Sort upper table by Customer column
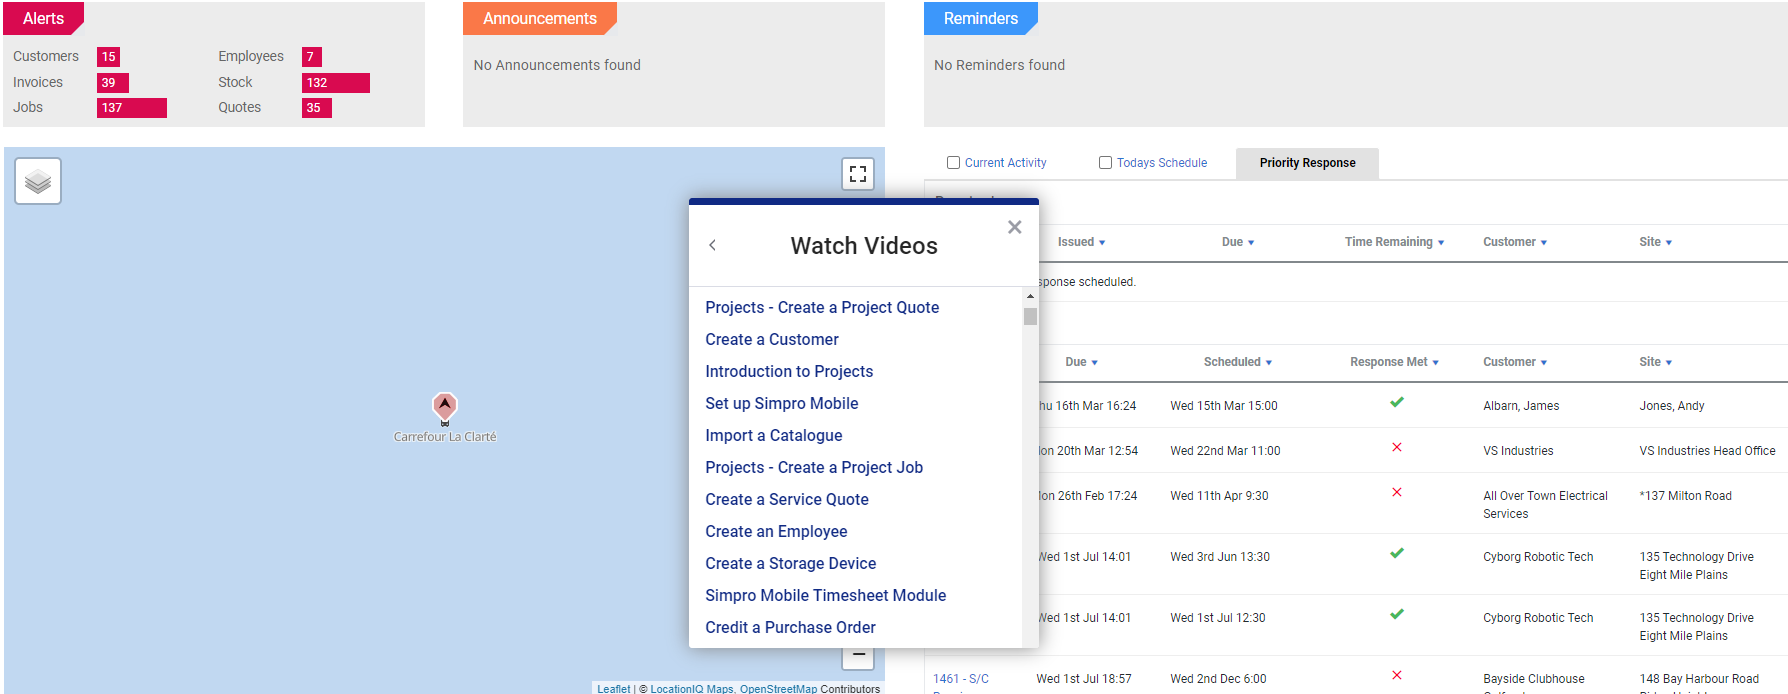This screenshot has width=1788, height=694. 1515,242
